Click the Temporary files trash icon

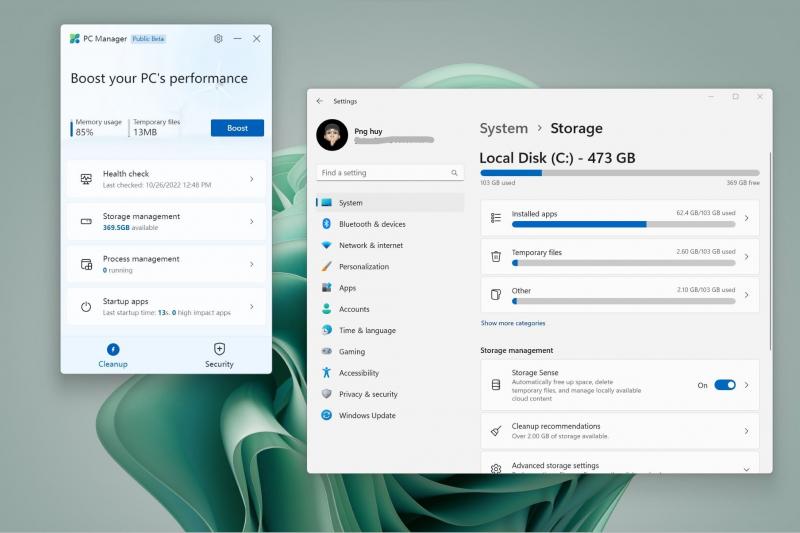(x=496, y=257)
